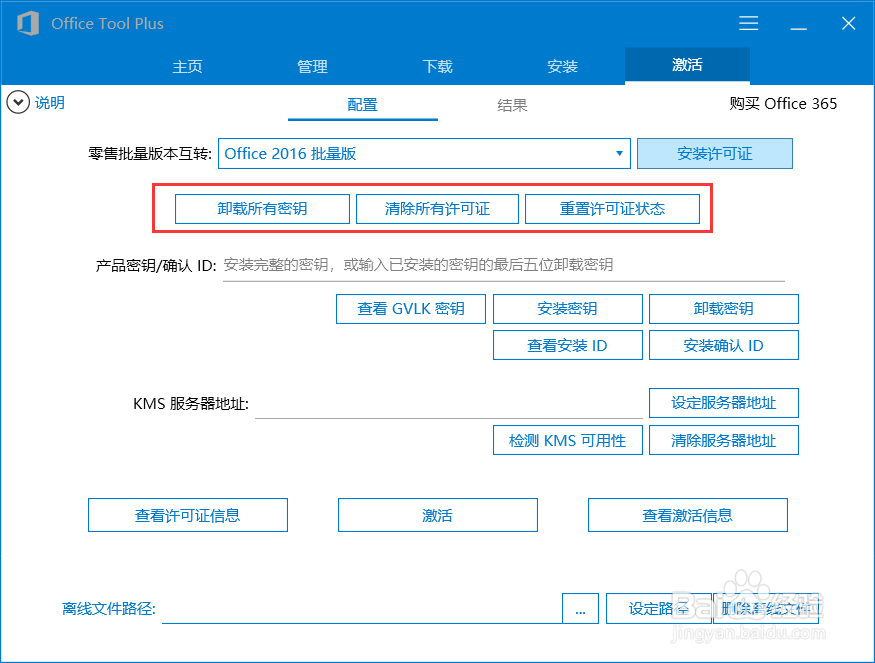Click the 安装许可证 button

point(715,153)
